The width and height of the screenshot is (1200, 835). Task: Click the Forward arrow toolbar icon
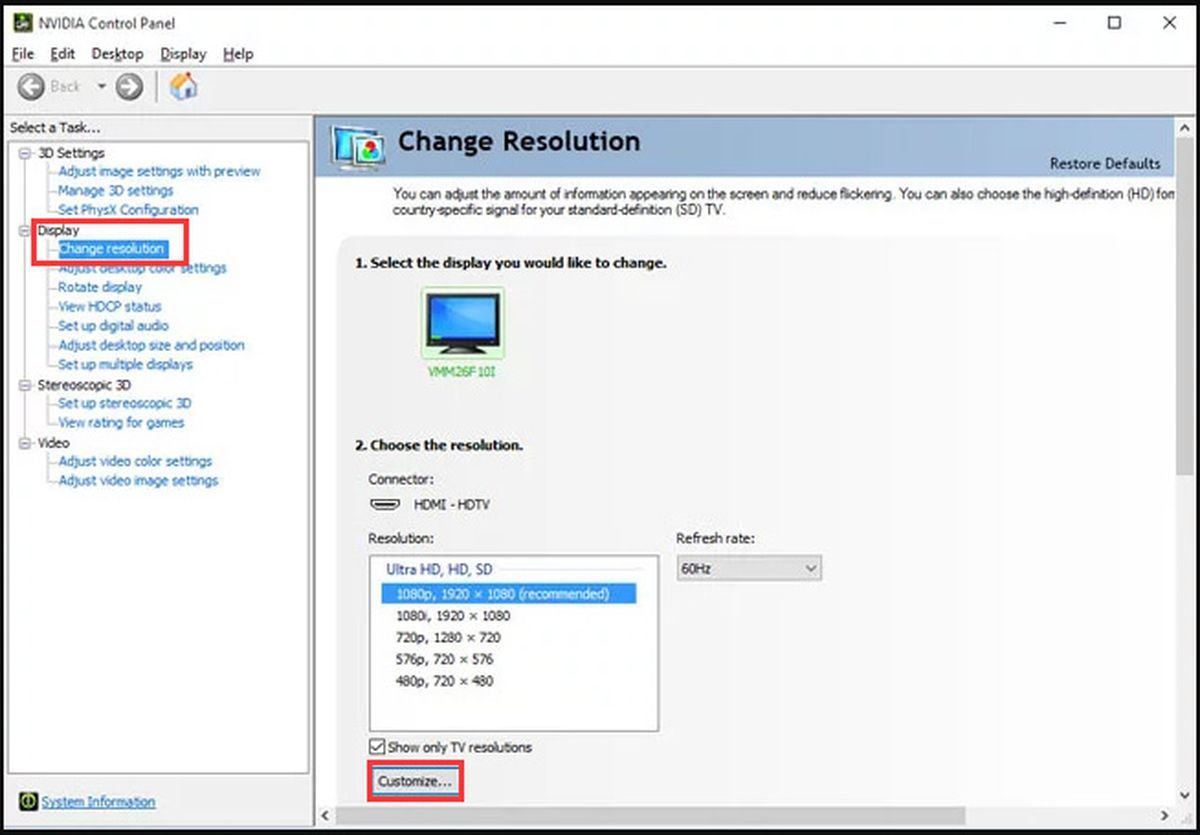(129, 87)
